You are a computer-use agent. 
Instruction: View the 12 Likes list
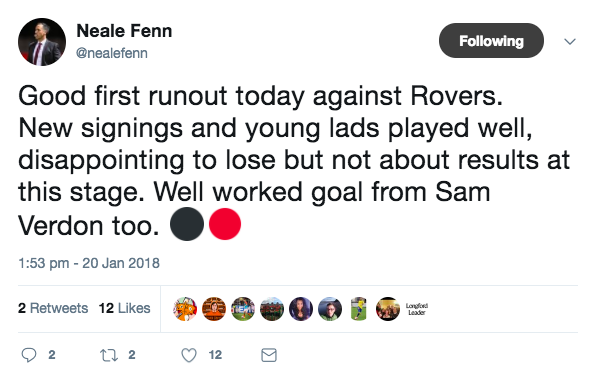tap(125, 308)
